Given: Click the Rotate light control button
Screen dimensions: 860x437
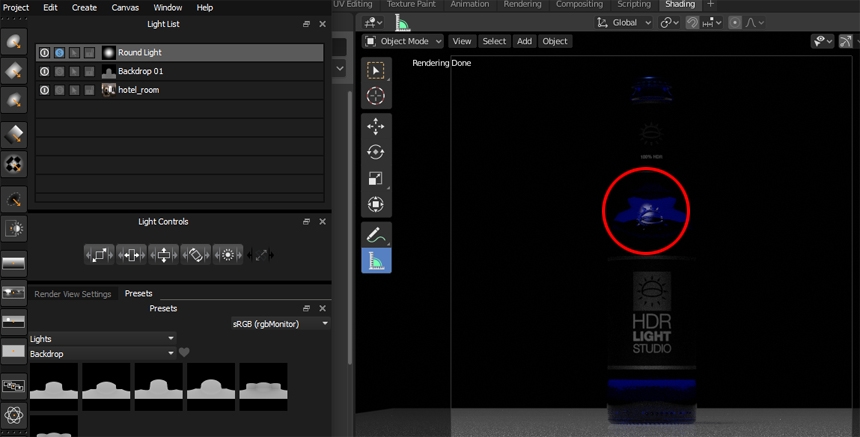Looking at the screenshot, I should (196, 255).
